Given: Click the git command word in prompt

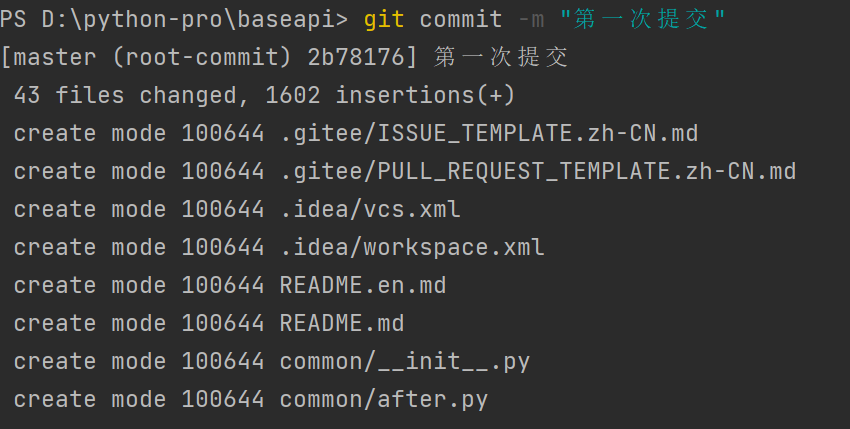Looking at the screenshot, I should (384, 19).
